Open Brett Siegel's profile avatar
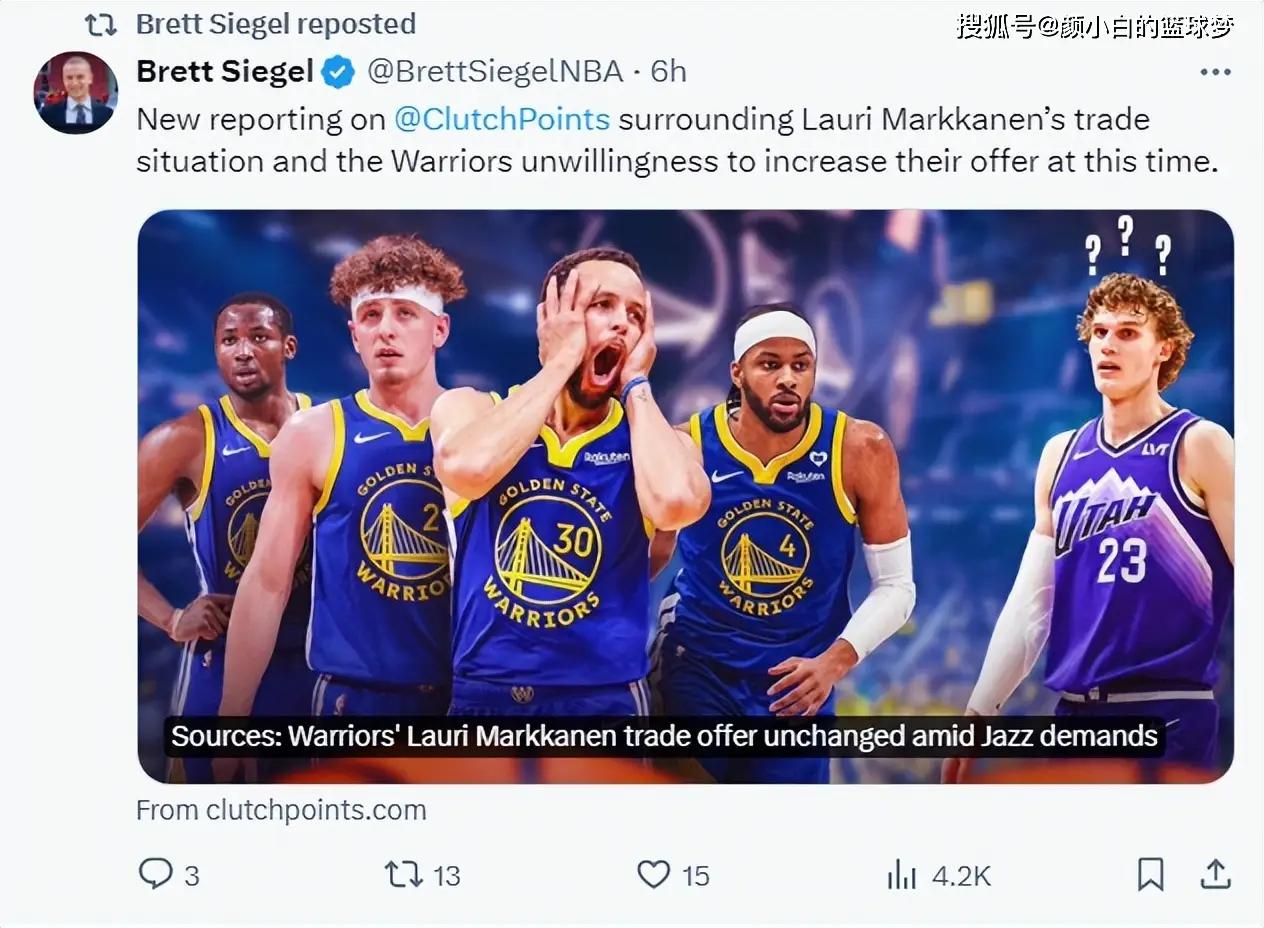The image size is (1264, 928). (x=76, y=92)
